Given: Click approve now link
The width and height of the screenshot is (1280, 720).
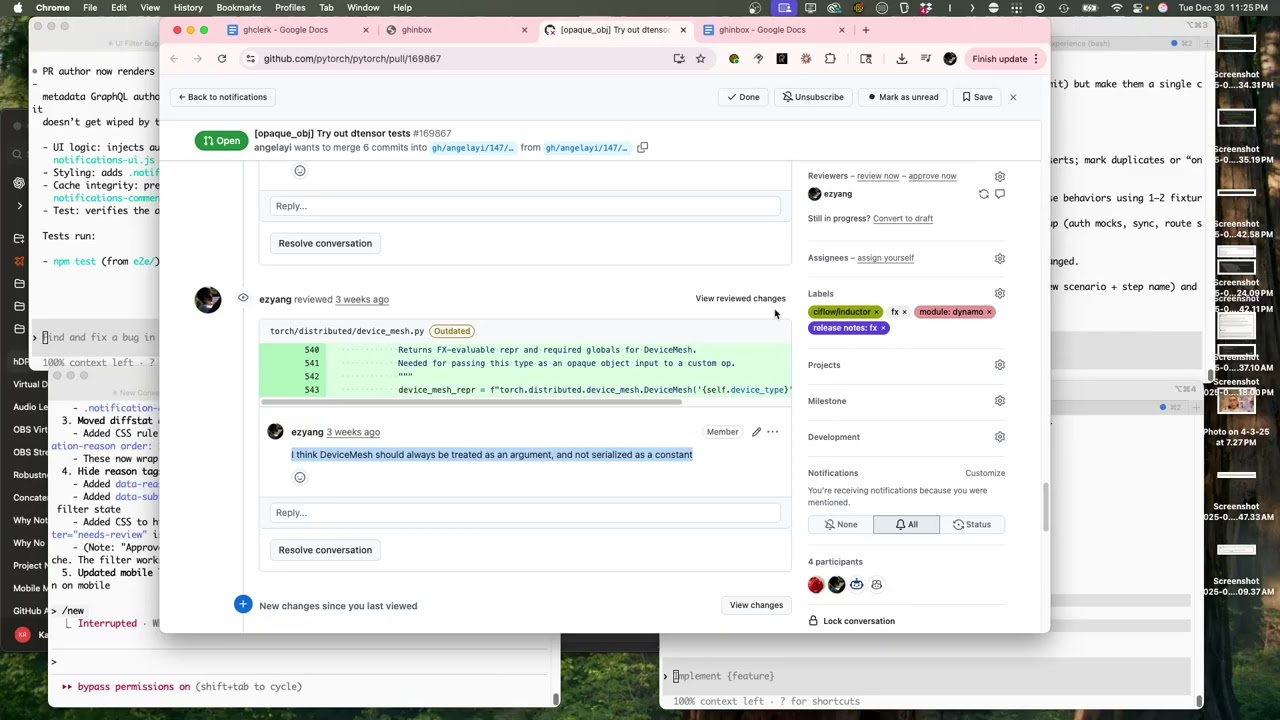Looking at the screenshot, I should click(932, 176).
